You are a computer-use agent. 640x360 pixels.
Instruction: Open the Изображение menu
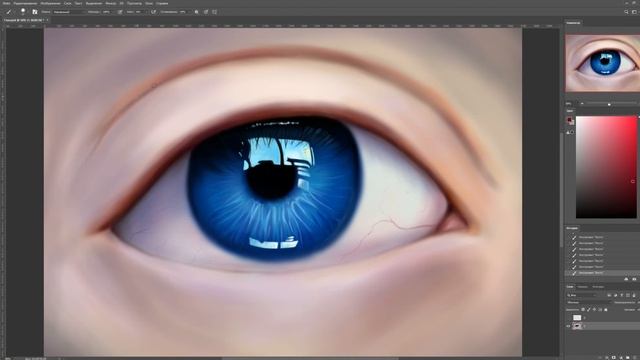click(51, 3)
